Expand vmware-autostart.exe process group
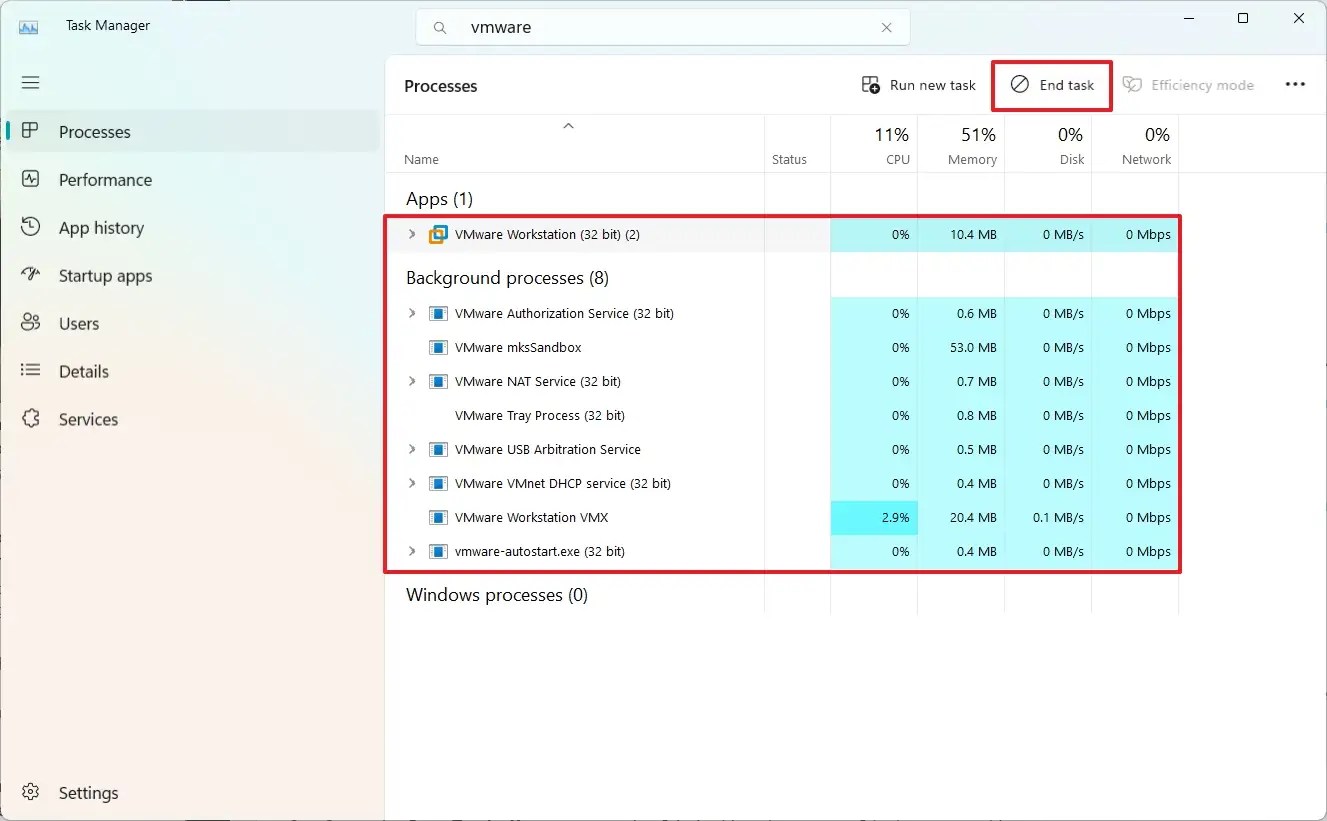Image resolution: width=1327 pixels, height=821 pixels. pyautogui.click(x=412, y=551)
